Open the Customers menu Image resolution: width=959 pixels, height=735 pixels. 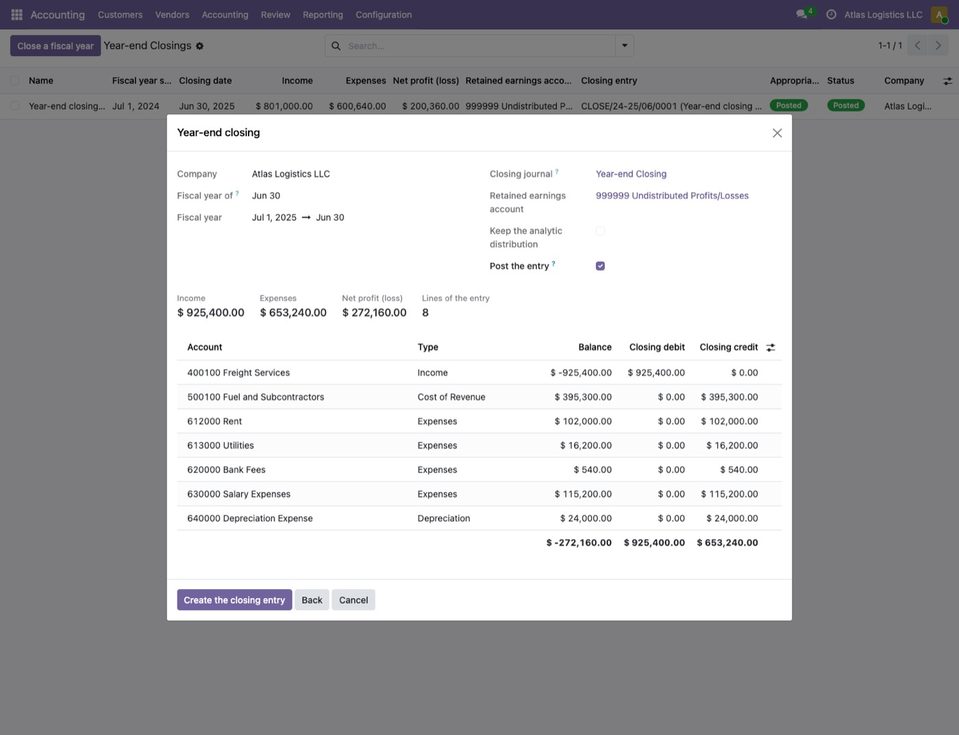[x=120, y=15]
